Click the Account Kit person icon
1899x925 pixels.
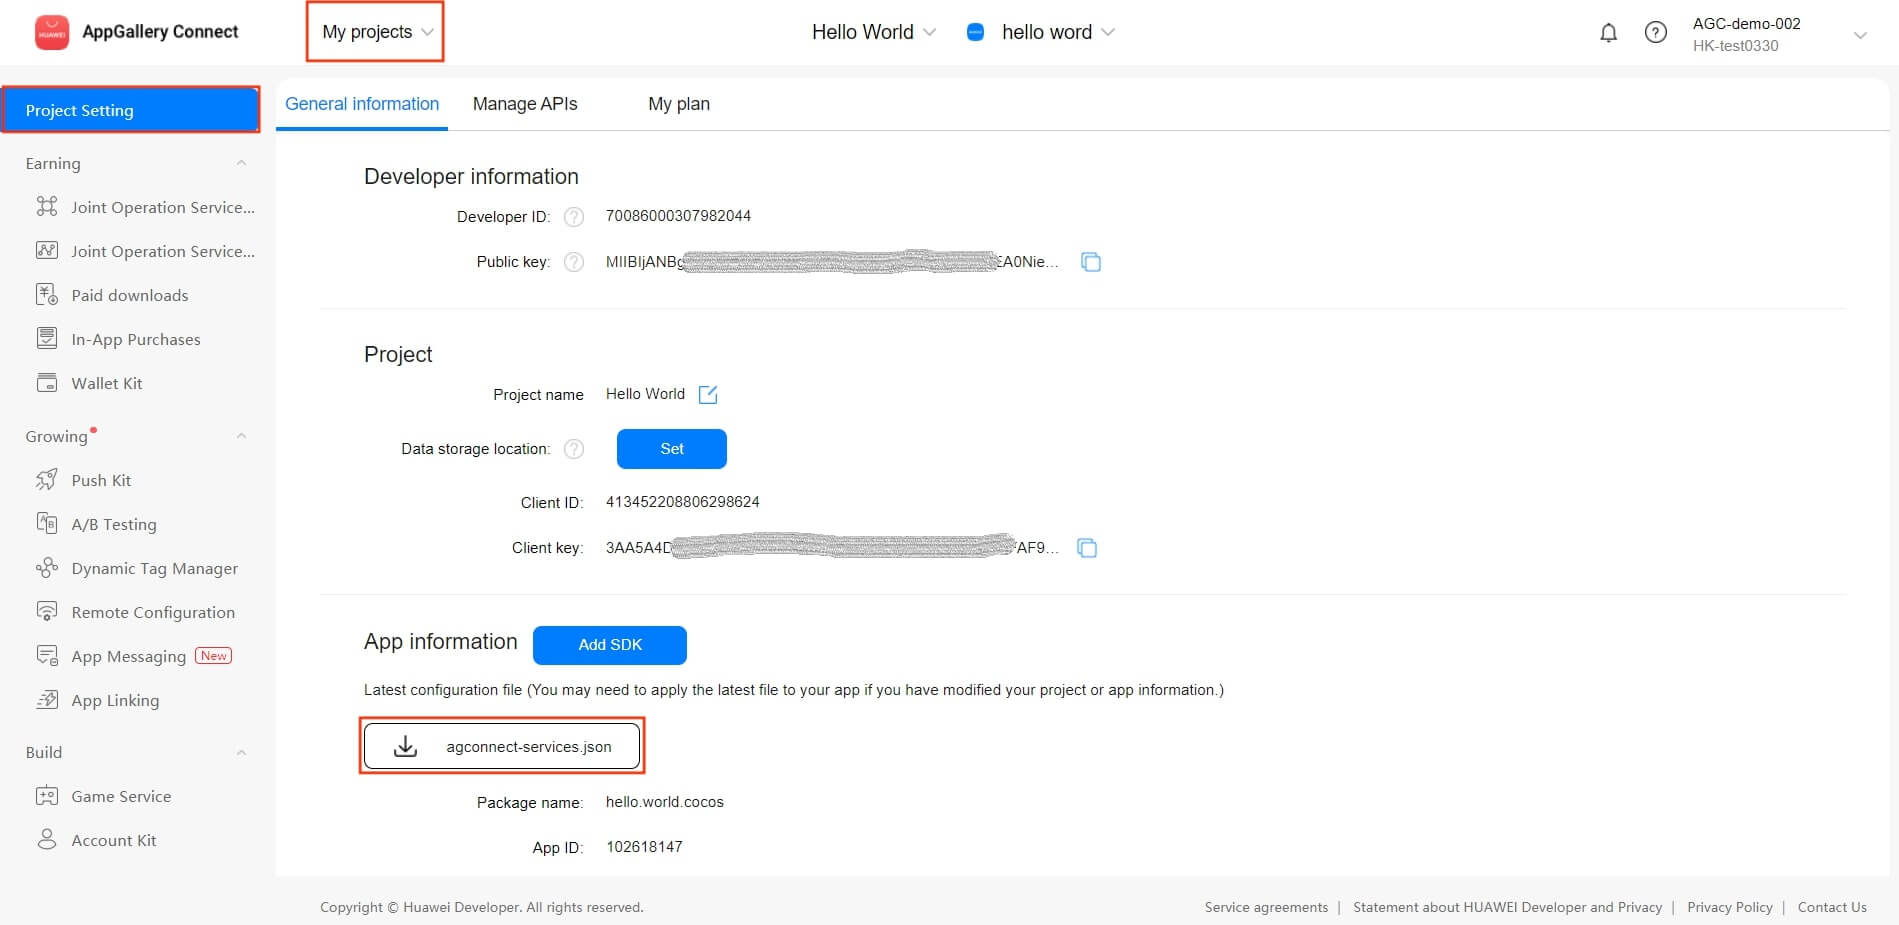click(47, 840)
